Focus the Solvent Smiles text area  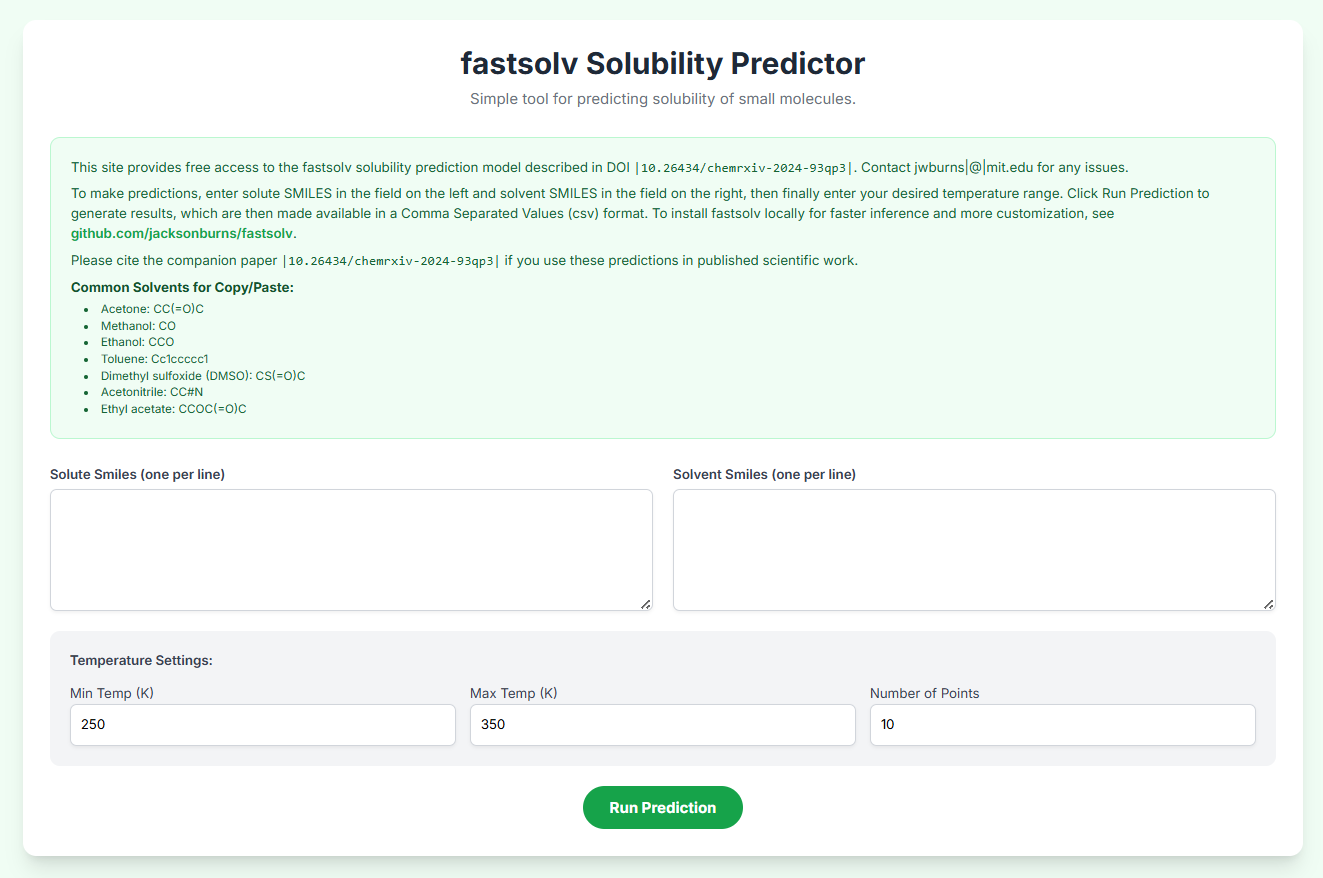point(974,550)
